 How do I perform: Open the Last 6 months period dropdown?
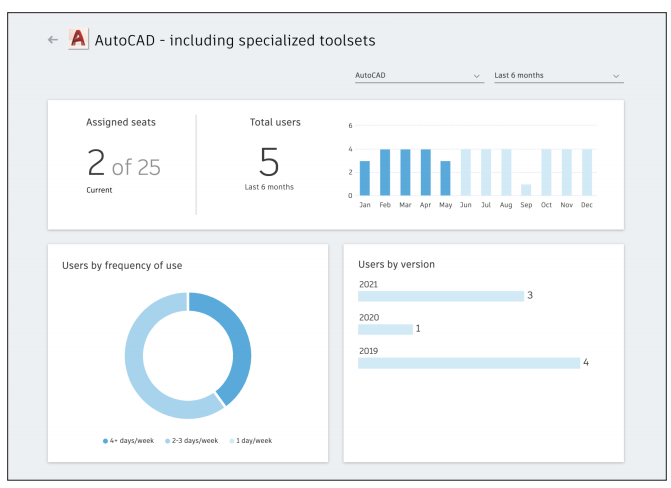click(559, 75)
